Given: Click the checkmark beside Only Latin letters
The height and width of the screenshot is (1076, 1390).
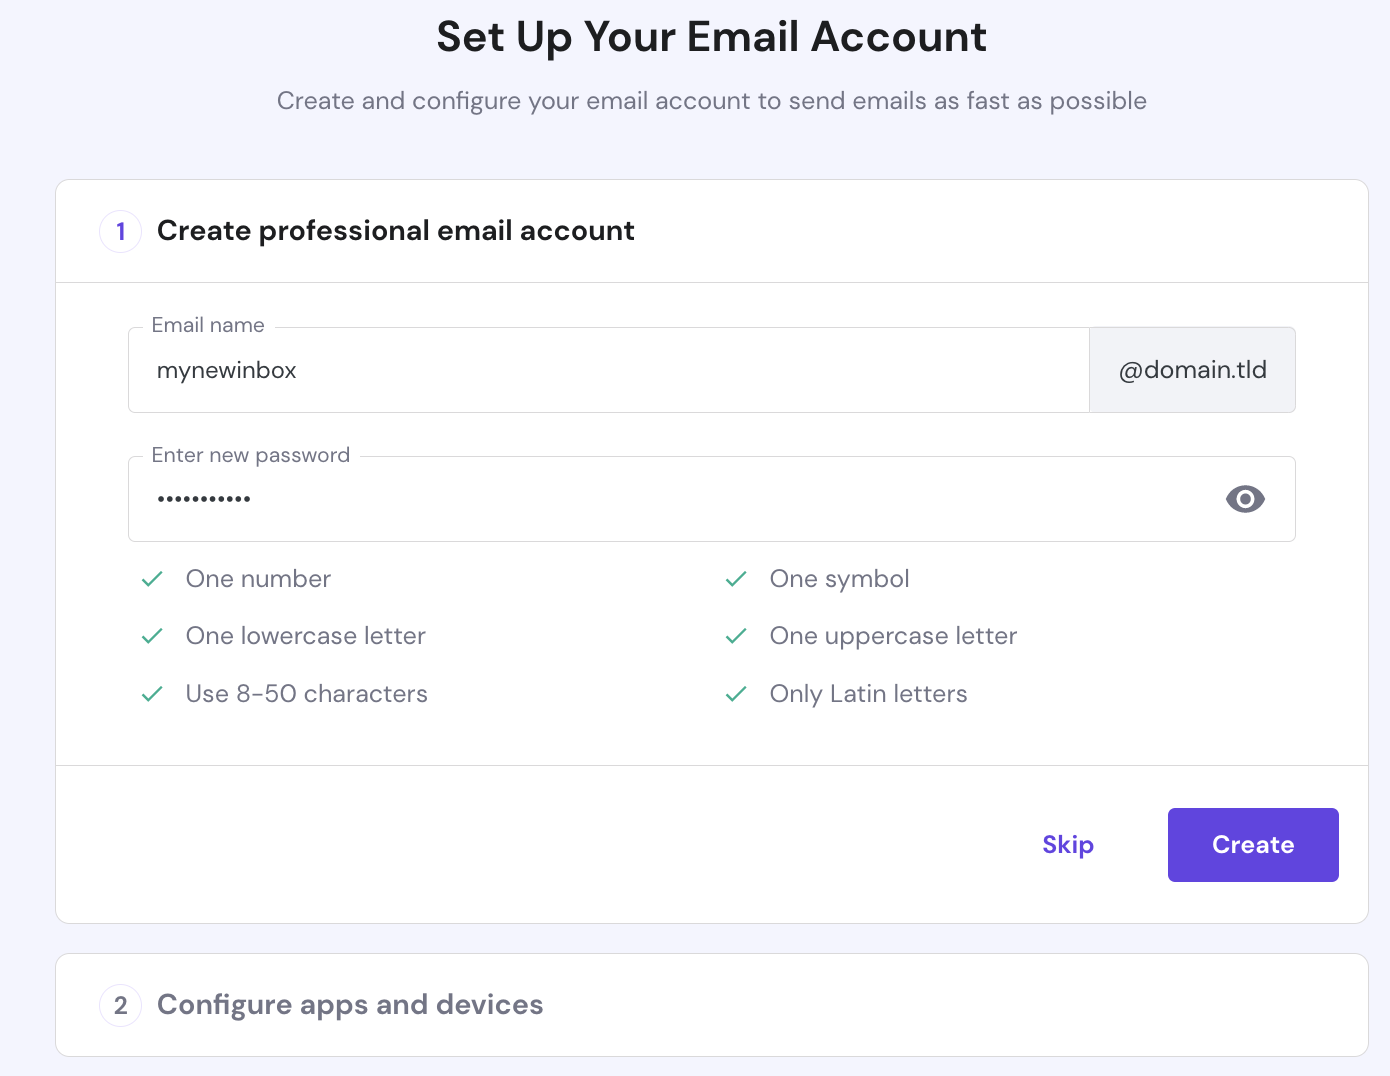Looking at the screenshot, I should [736, 693].
